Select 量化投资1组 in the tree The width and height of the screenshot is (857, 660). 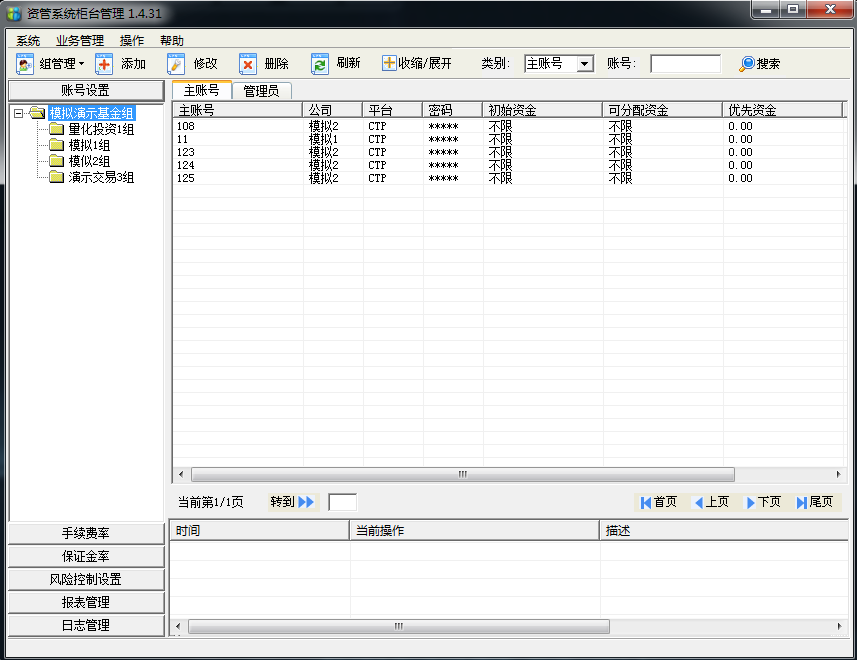pos(100,130)
